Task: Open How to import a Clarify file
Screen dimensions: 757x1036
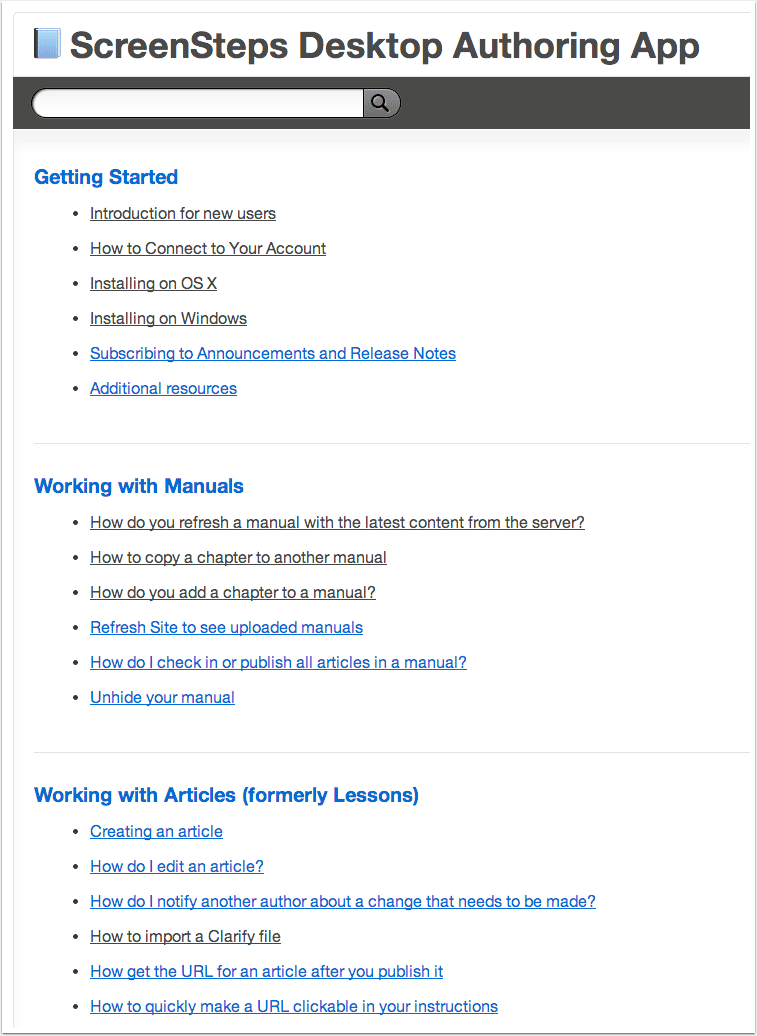Action: click(186, 936)
